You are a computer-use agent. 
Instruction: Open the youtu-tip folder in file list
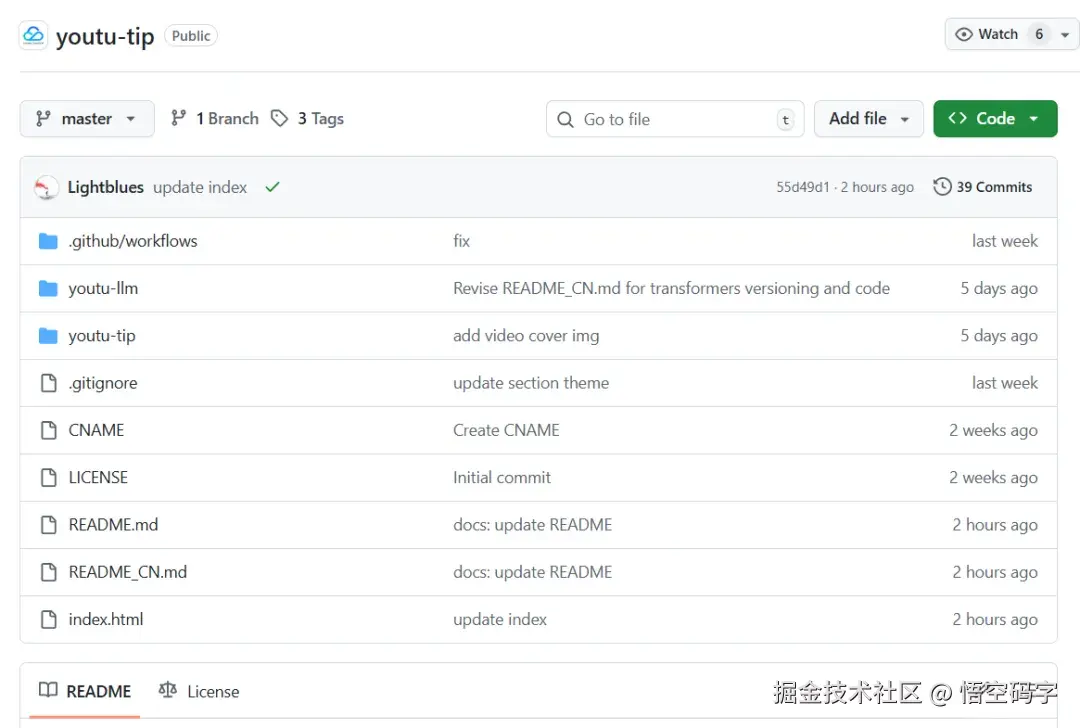(102, 336)
